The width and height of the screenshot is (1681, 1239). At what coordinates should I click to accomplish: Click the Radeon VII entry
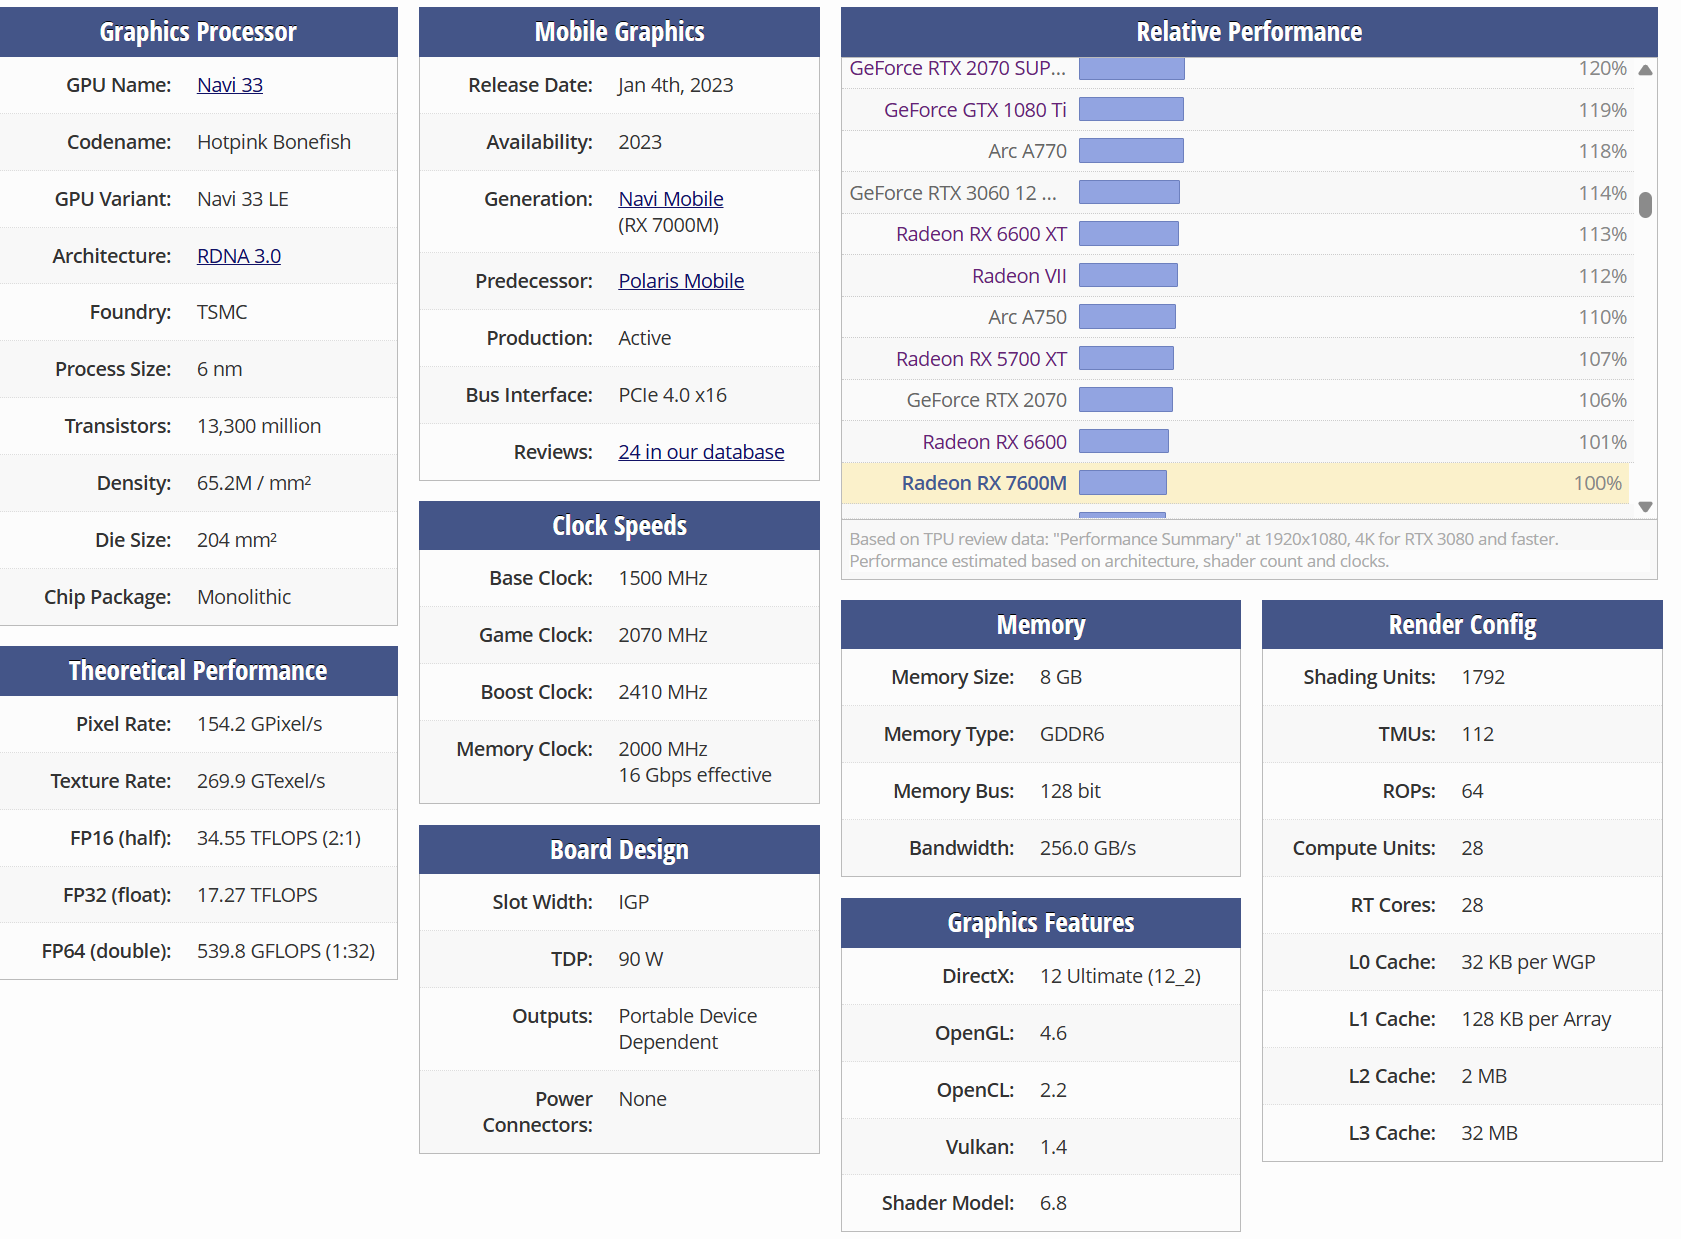pos(1018,276)
